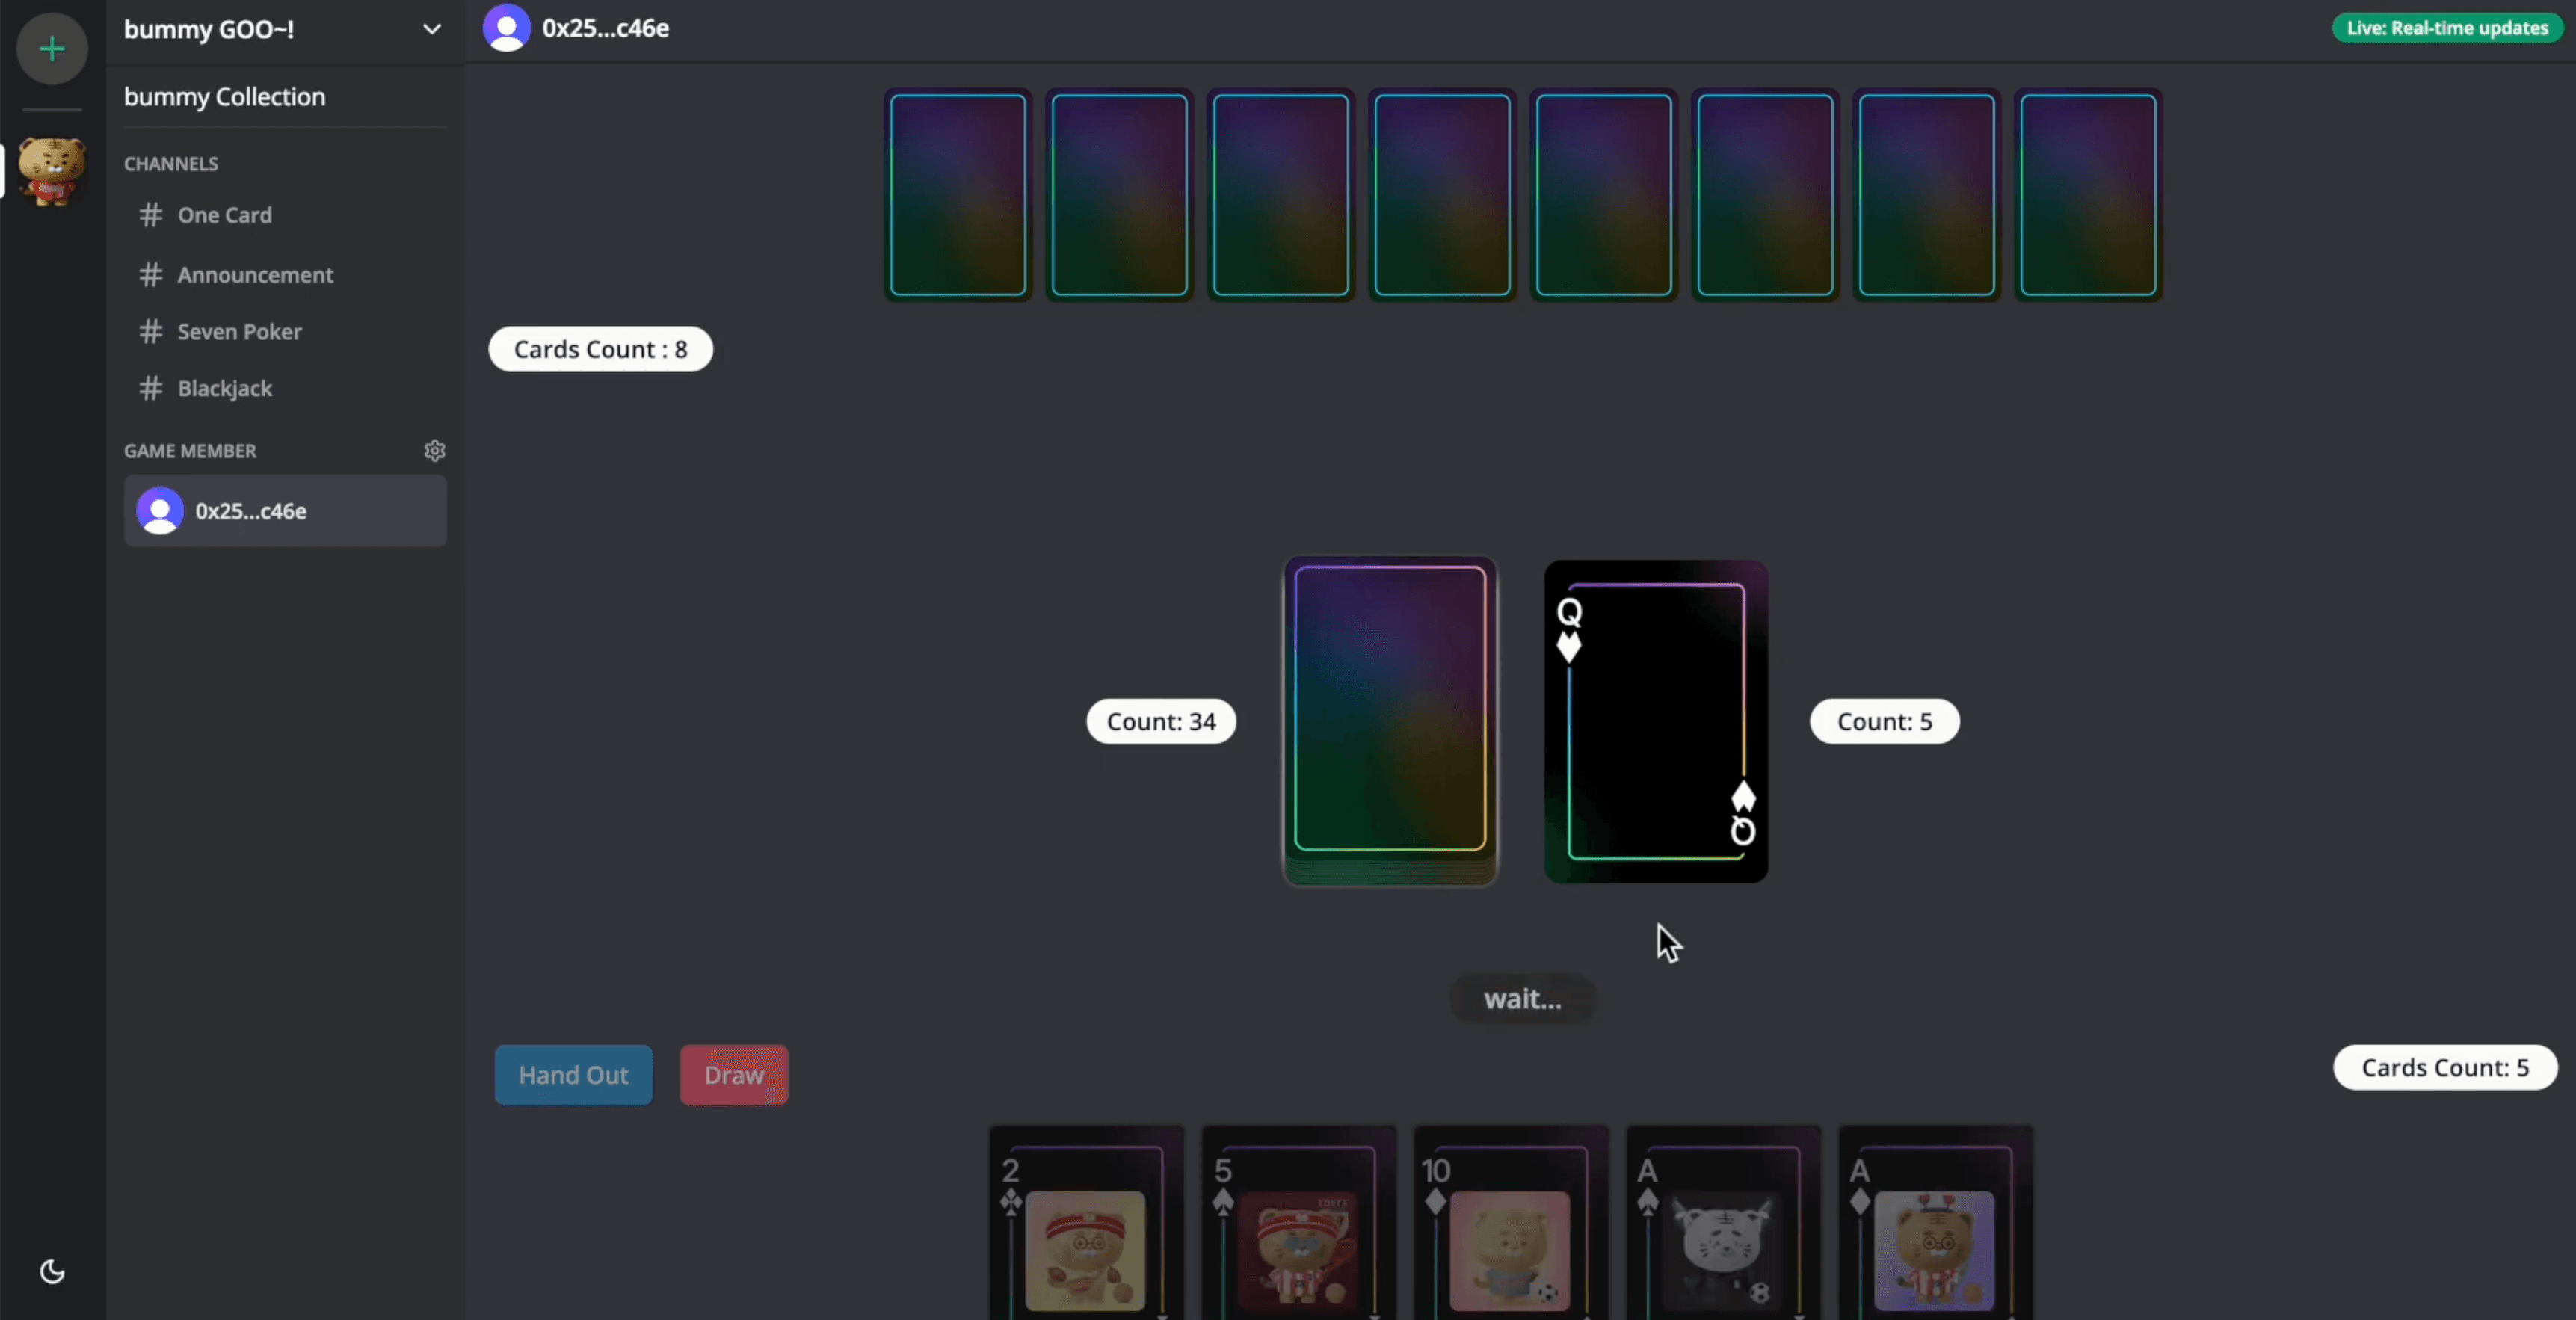Screen dimensions: 2576x1320
Task: Go to Blackjack channel
Action: [x=224, y=389]
